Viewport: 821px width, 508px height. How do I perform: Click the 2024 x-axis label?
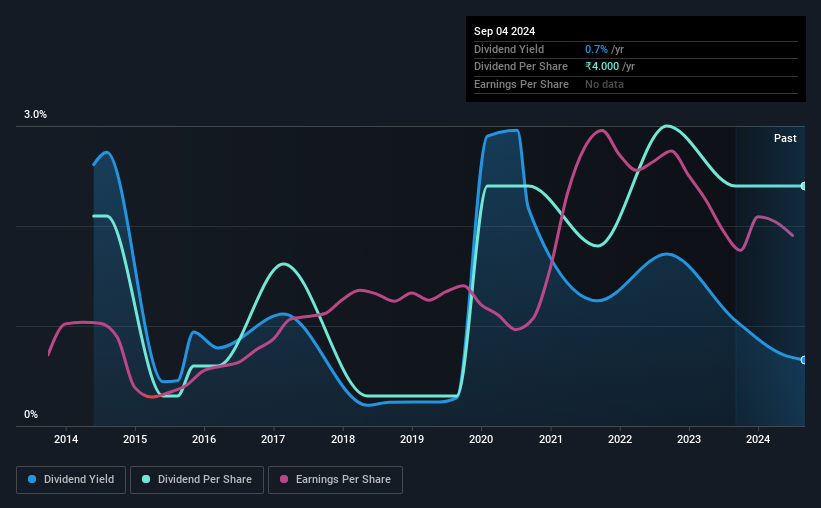[758, 439]
